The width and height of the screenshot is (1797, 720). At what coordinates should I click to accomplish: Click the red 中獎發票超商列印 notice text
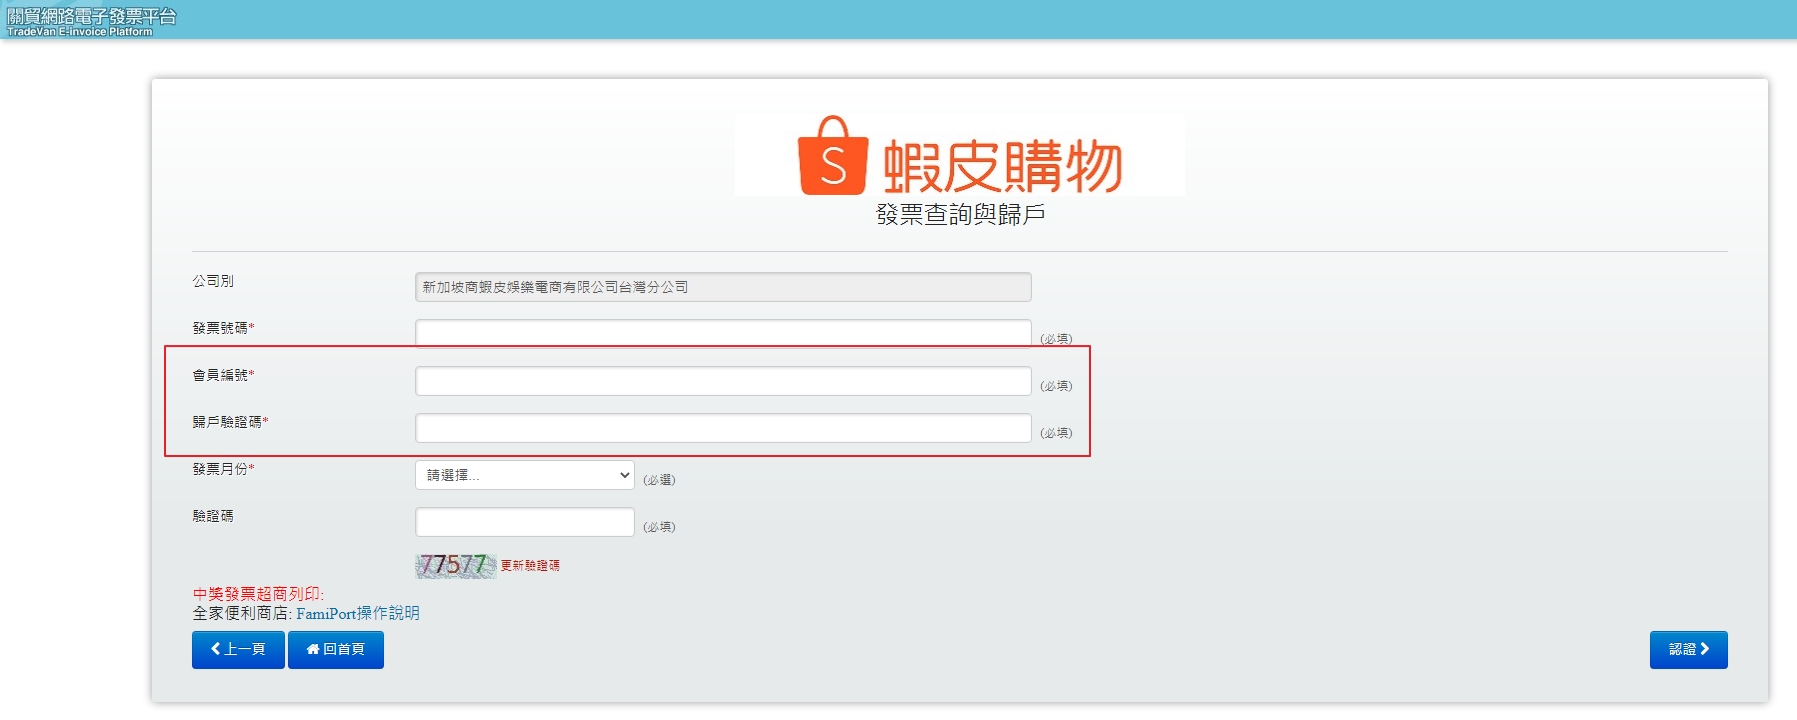(258, 594)
